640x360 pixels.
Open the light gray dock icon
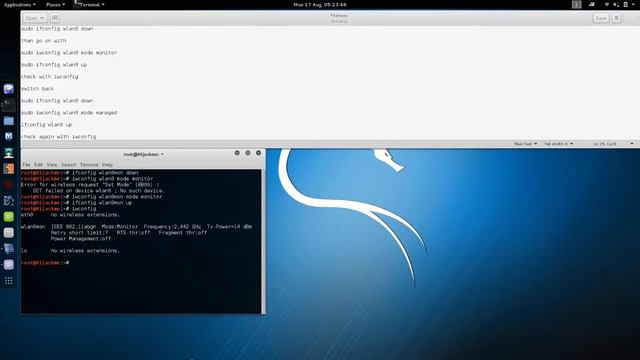click(x=9, y=233)
